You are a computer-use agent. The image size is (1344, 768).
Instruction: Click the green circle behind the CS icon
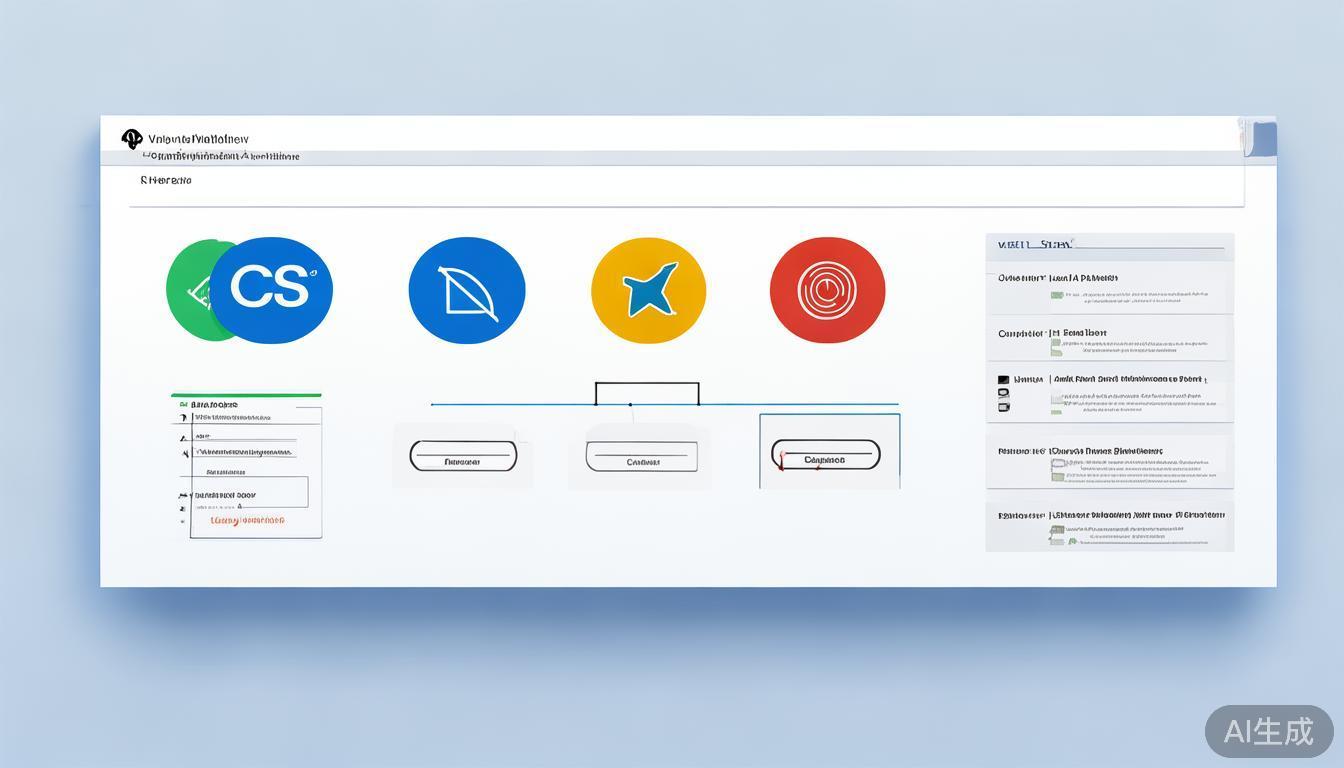pyautogui.click(x=188, y=290)
